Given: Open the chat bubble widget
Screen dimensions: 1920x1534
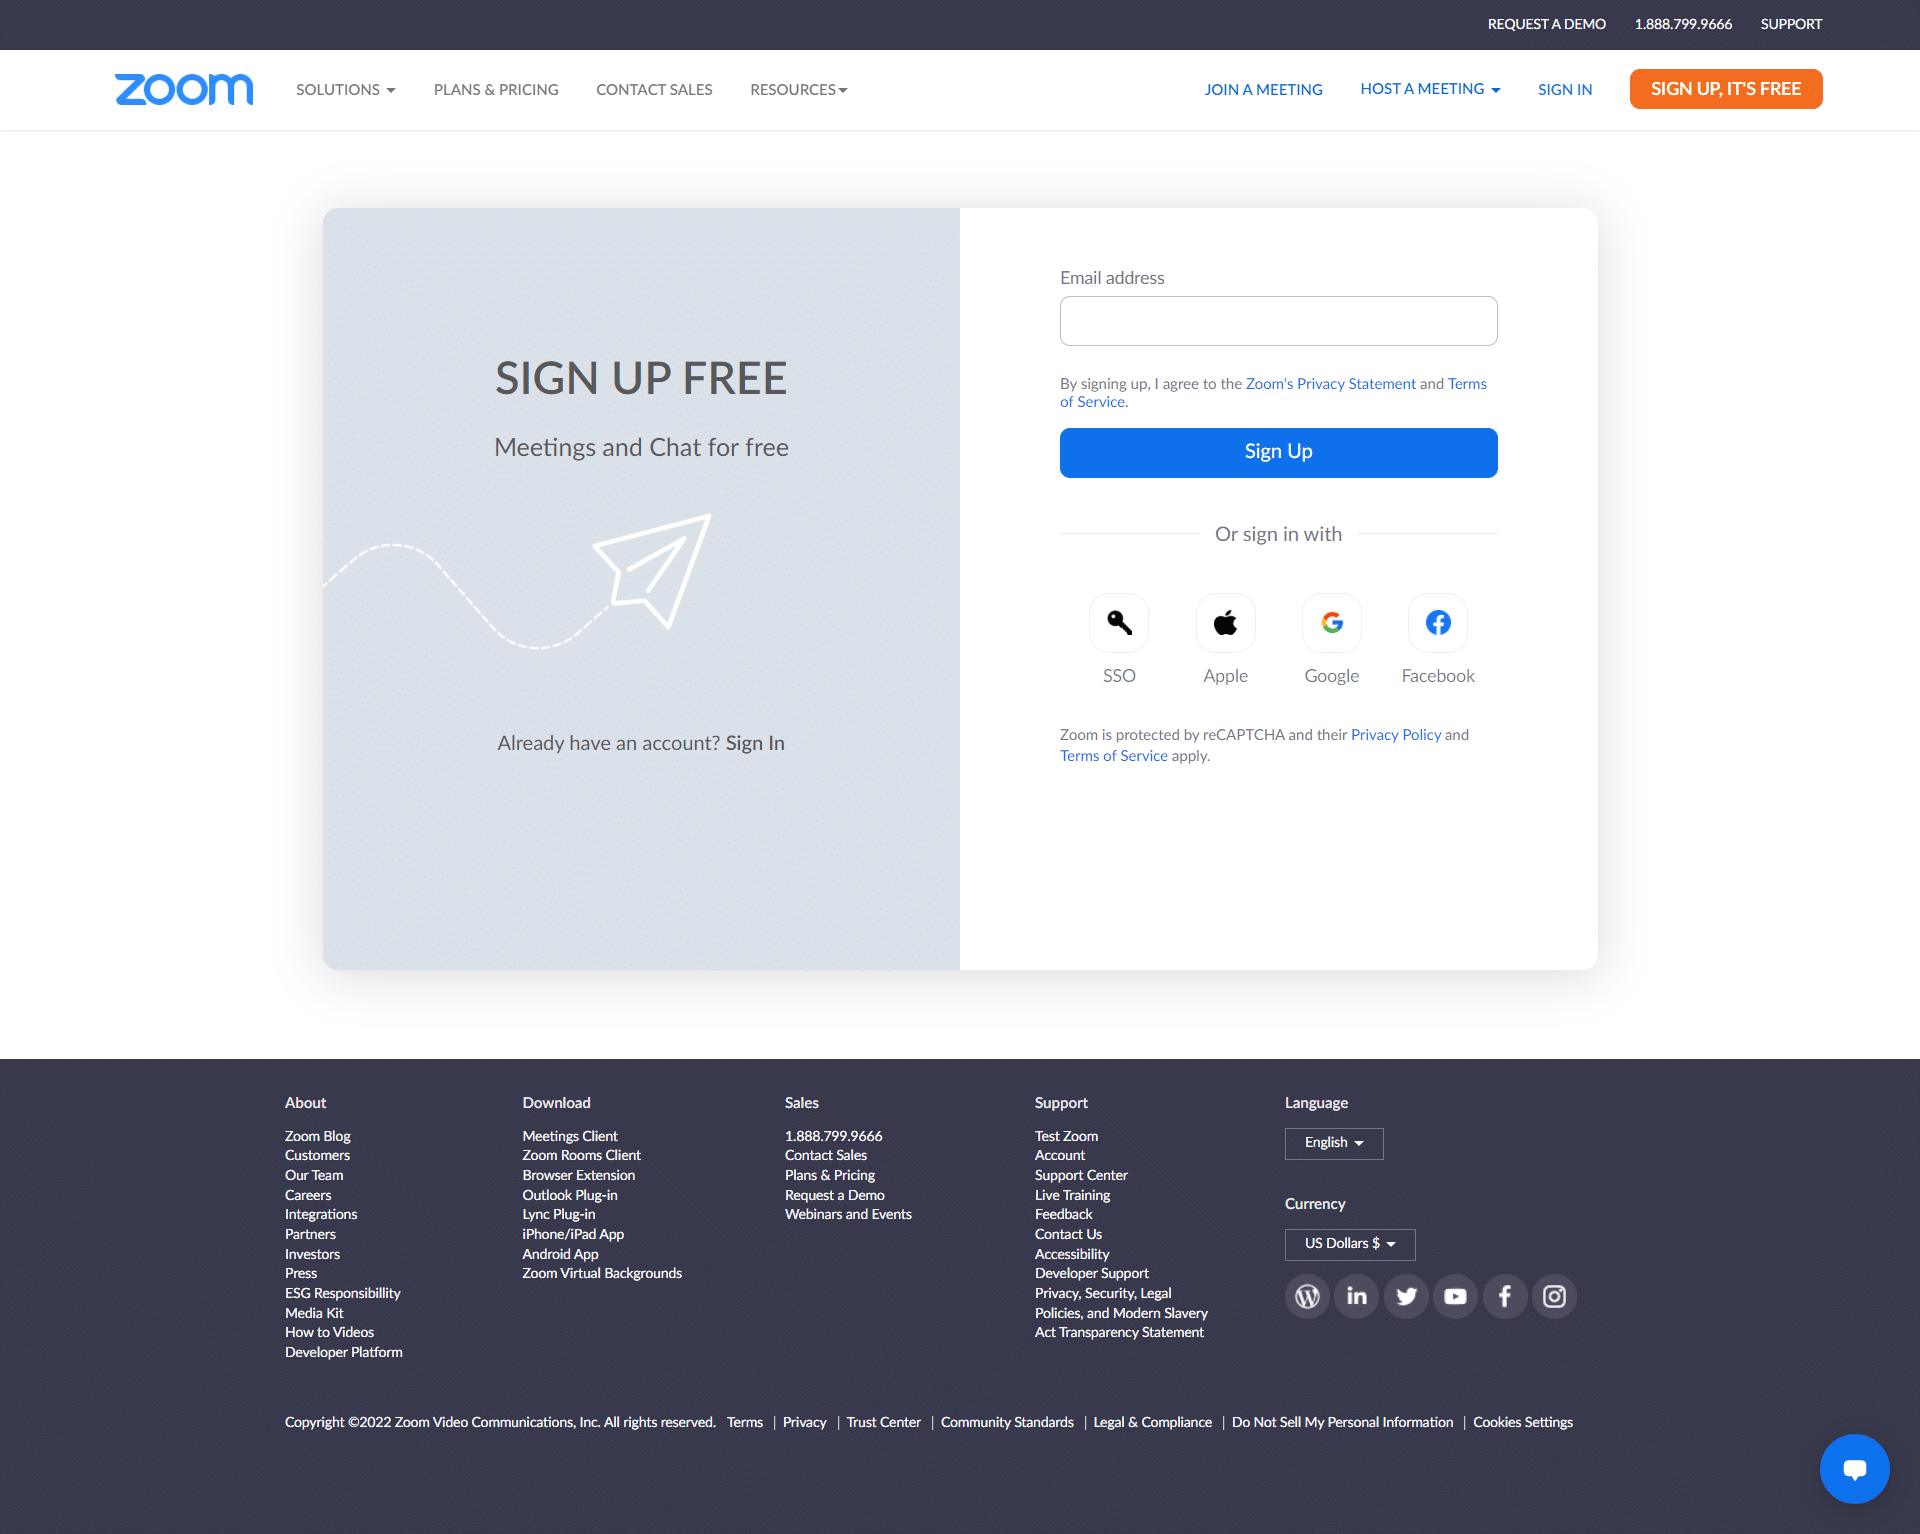Looking at the screenshot, I should (1854, 1469).
